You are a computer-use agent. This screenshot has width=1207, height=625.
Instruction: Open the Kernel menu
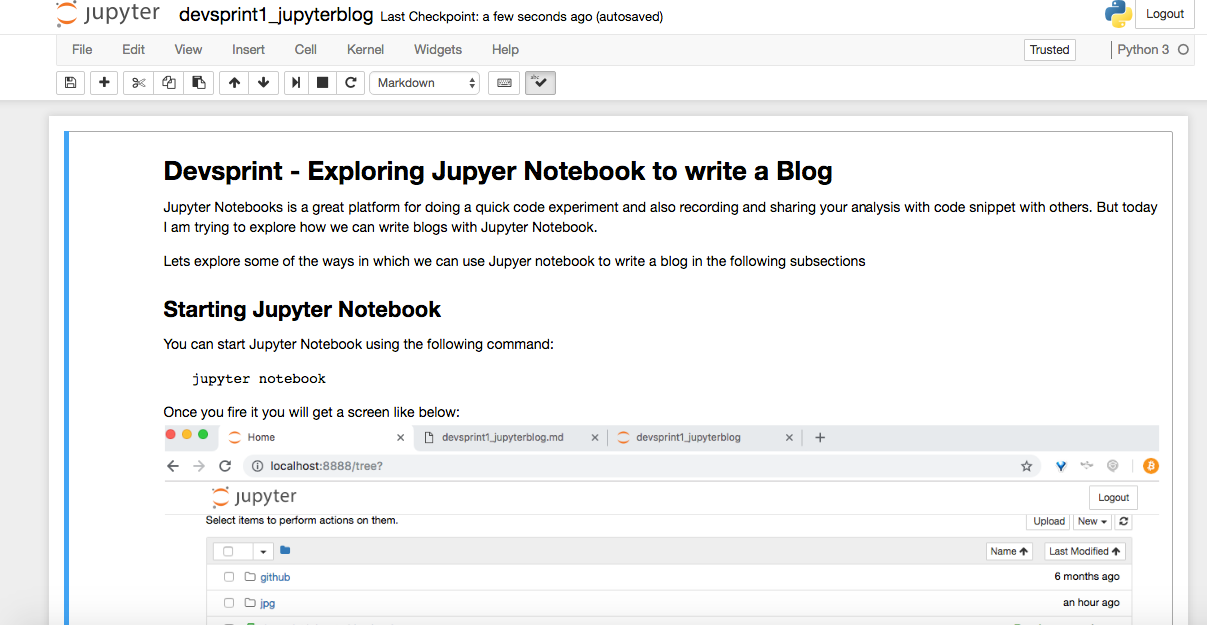365,49
